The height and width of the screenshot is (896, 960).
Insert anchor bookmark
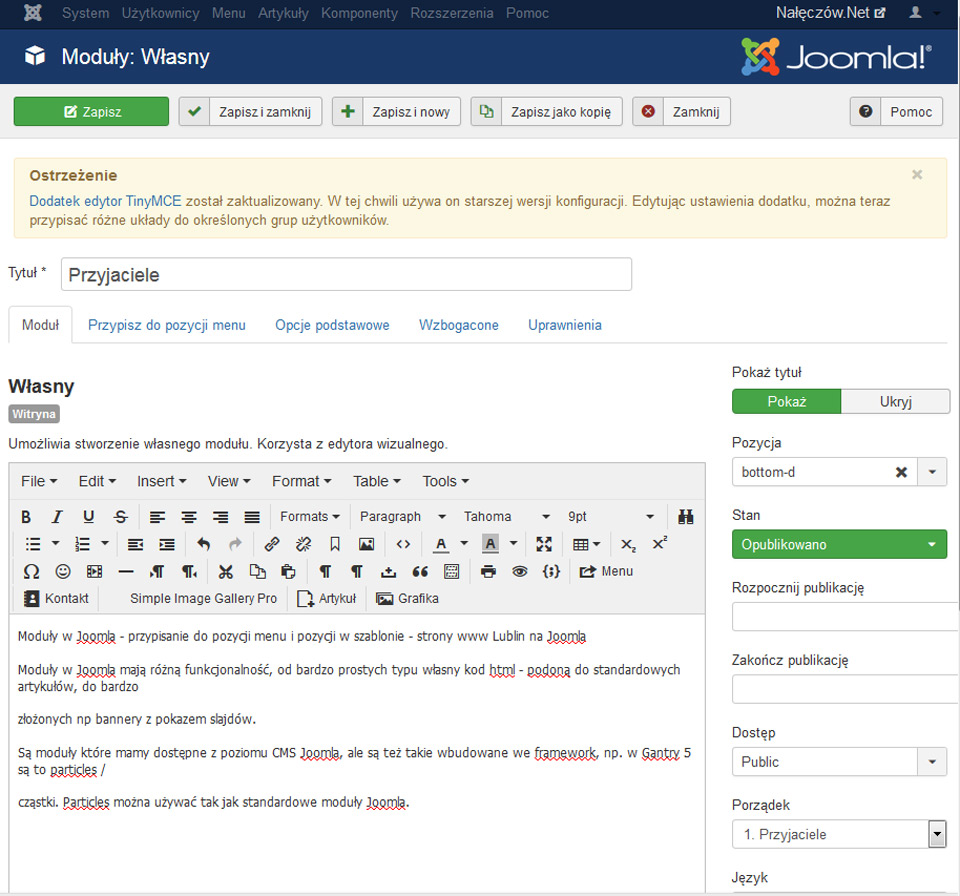335,544
